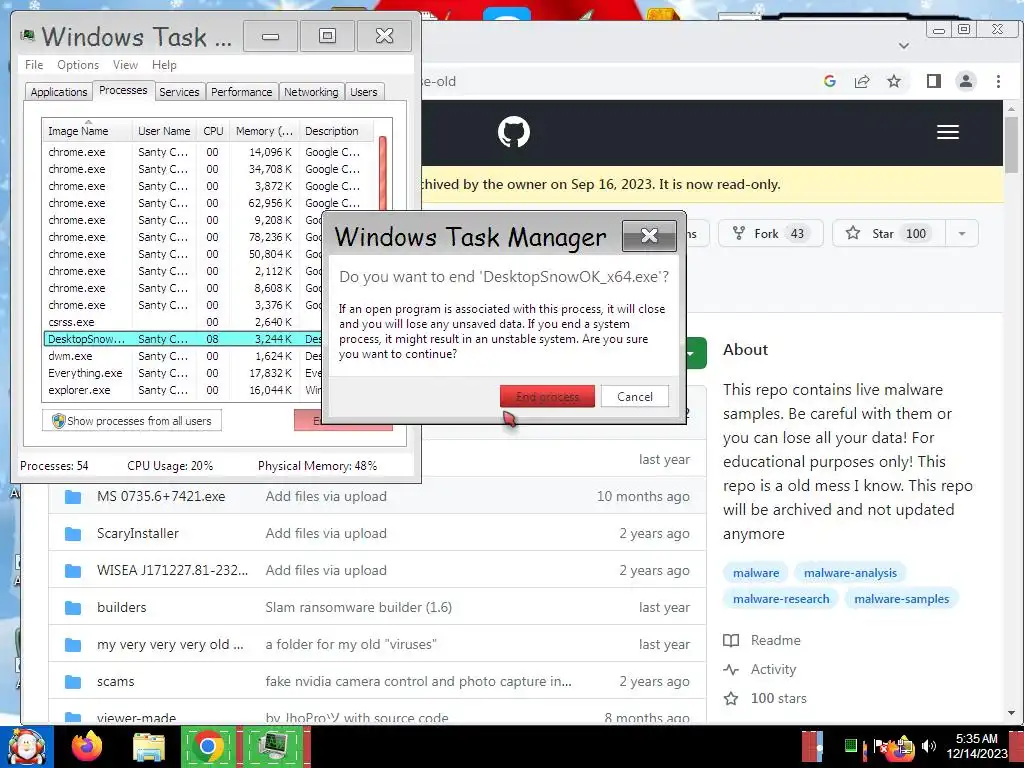Select the Processes tab

click(x=123, y=90)
